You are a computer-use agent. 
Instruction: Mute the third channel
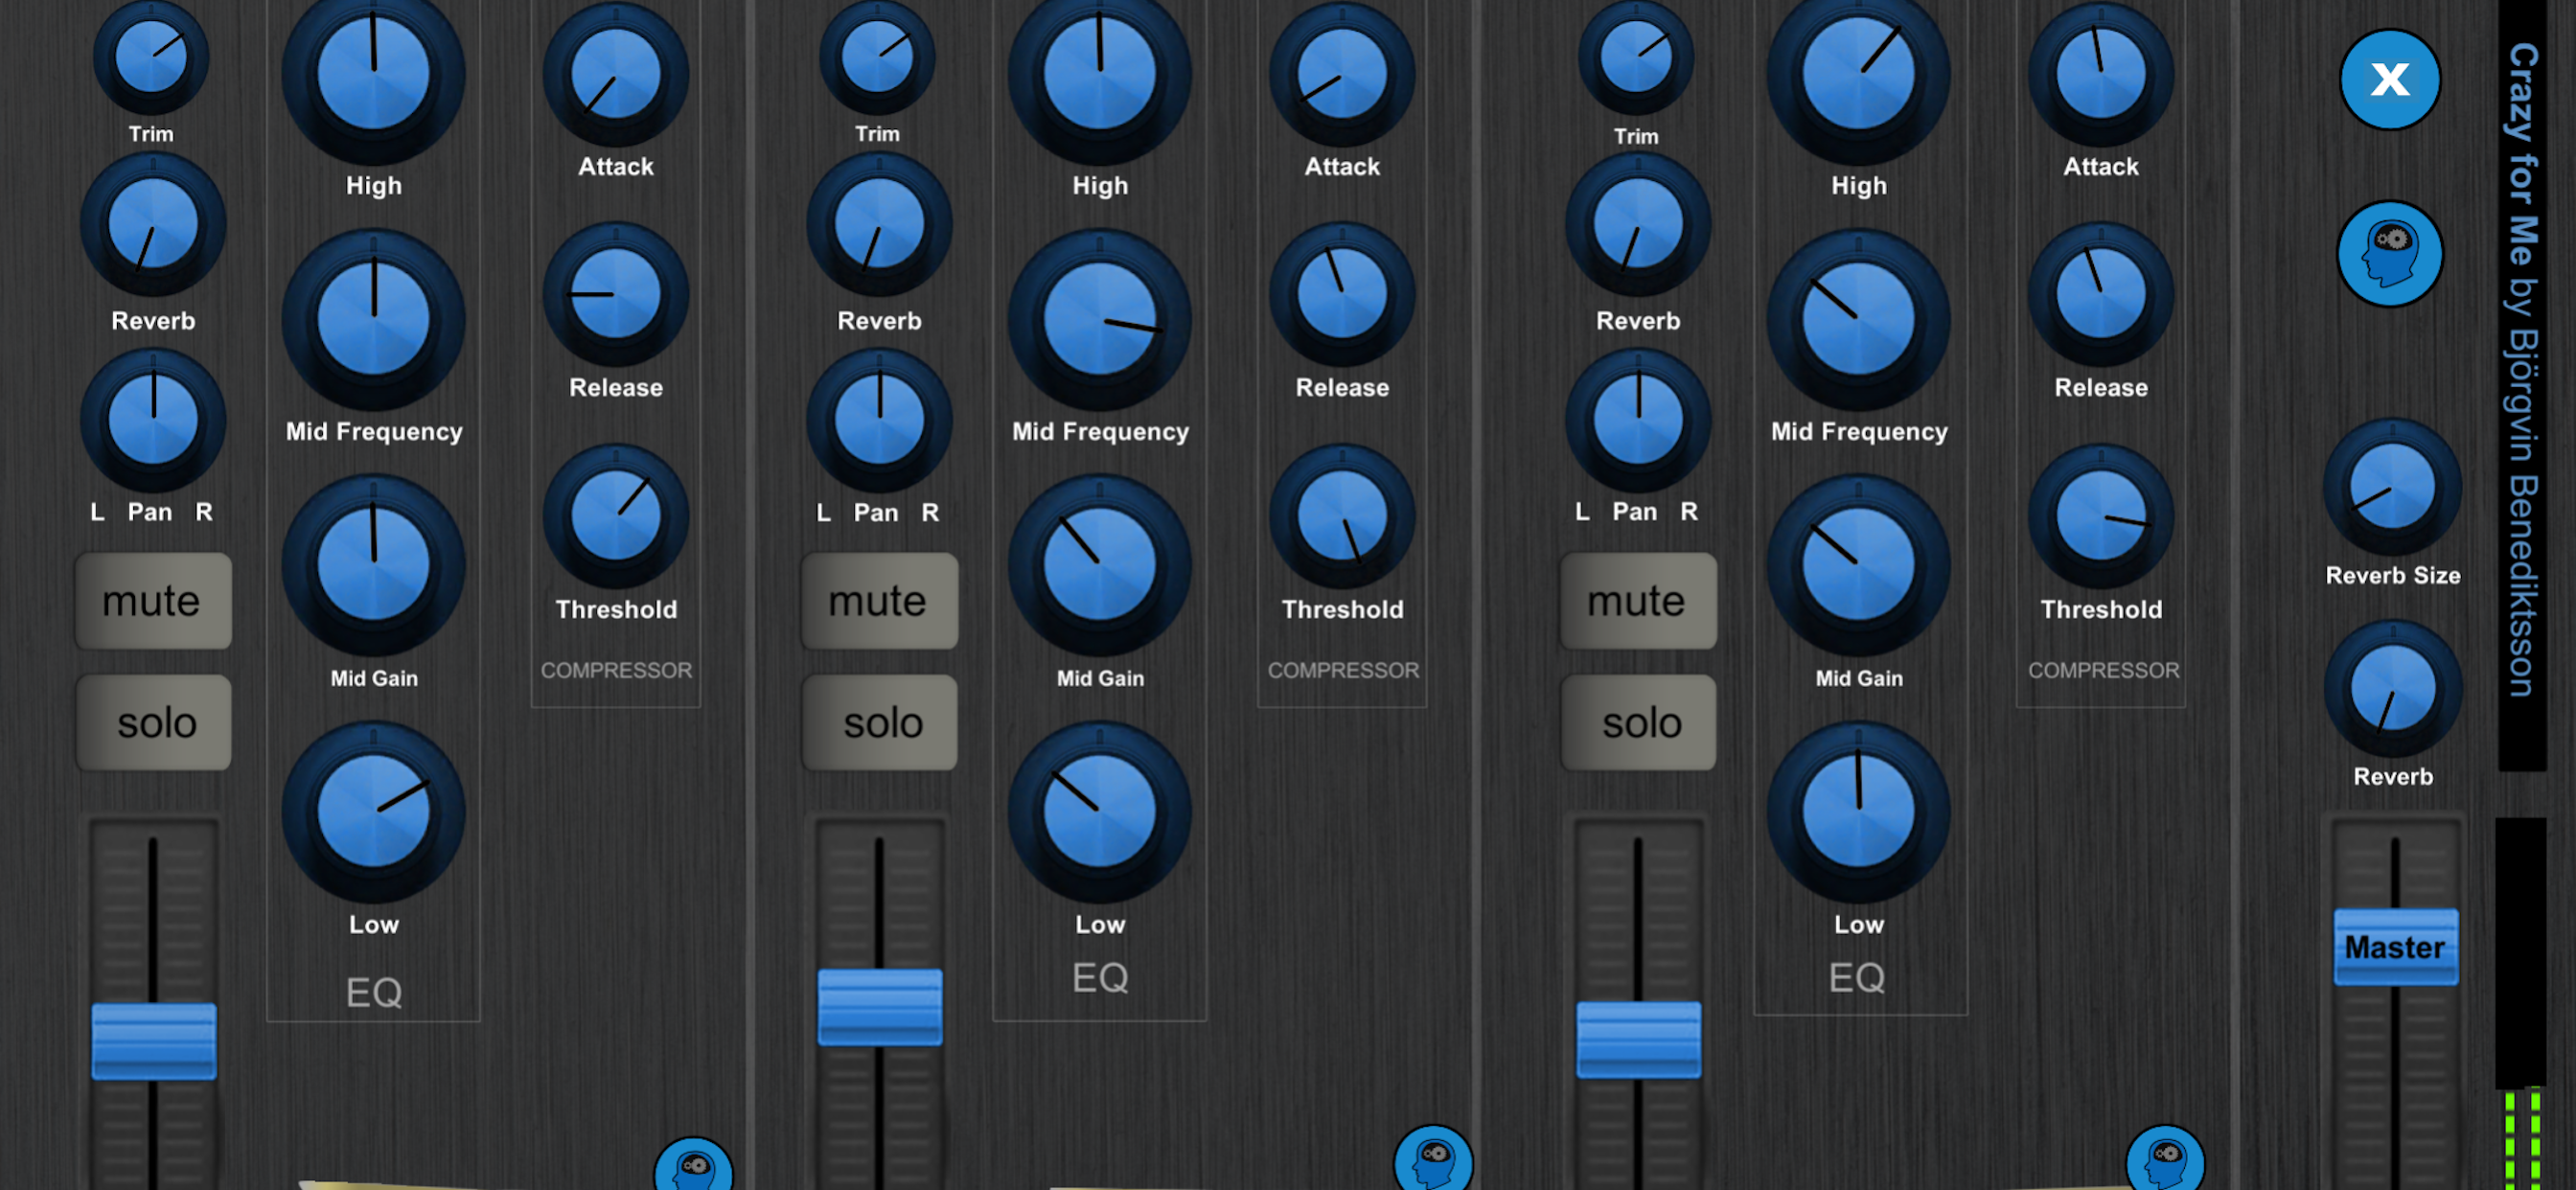[1638, 601]
